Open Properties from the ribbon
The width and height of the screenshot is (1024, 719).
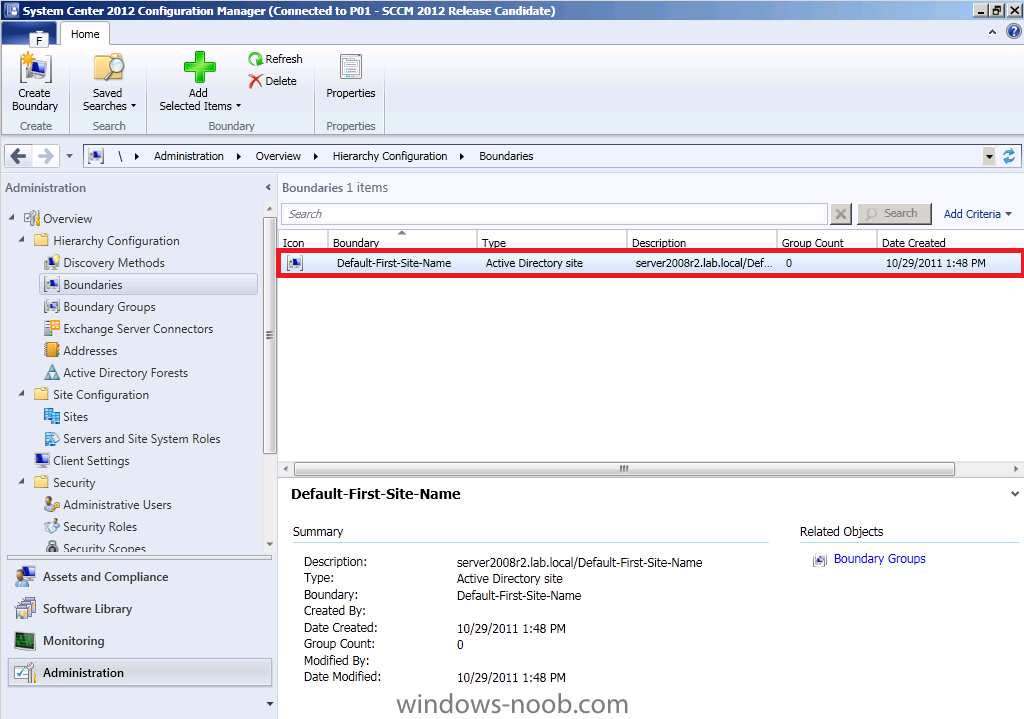(351, 77)
